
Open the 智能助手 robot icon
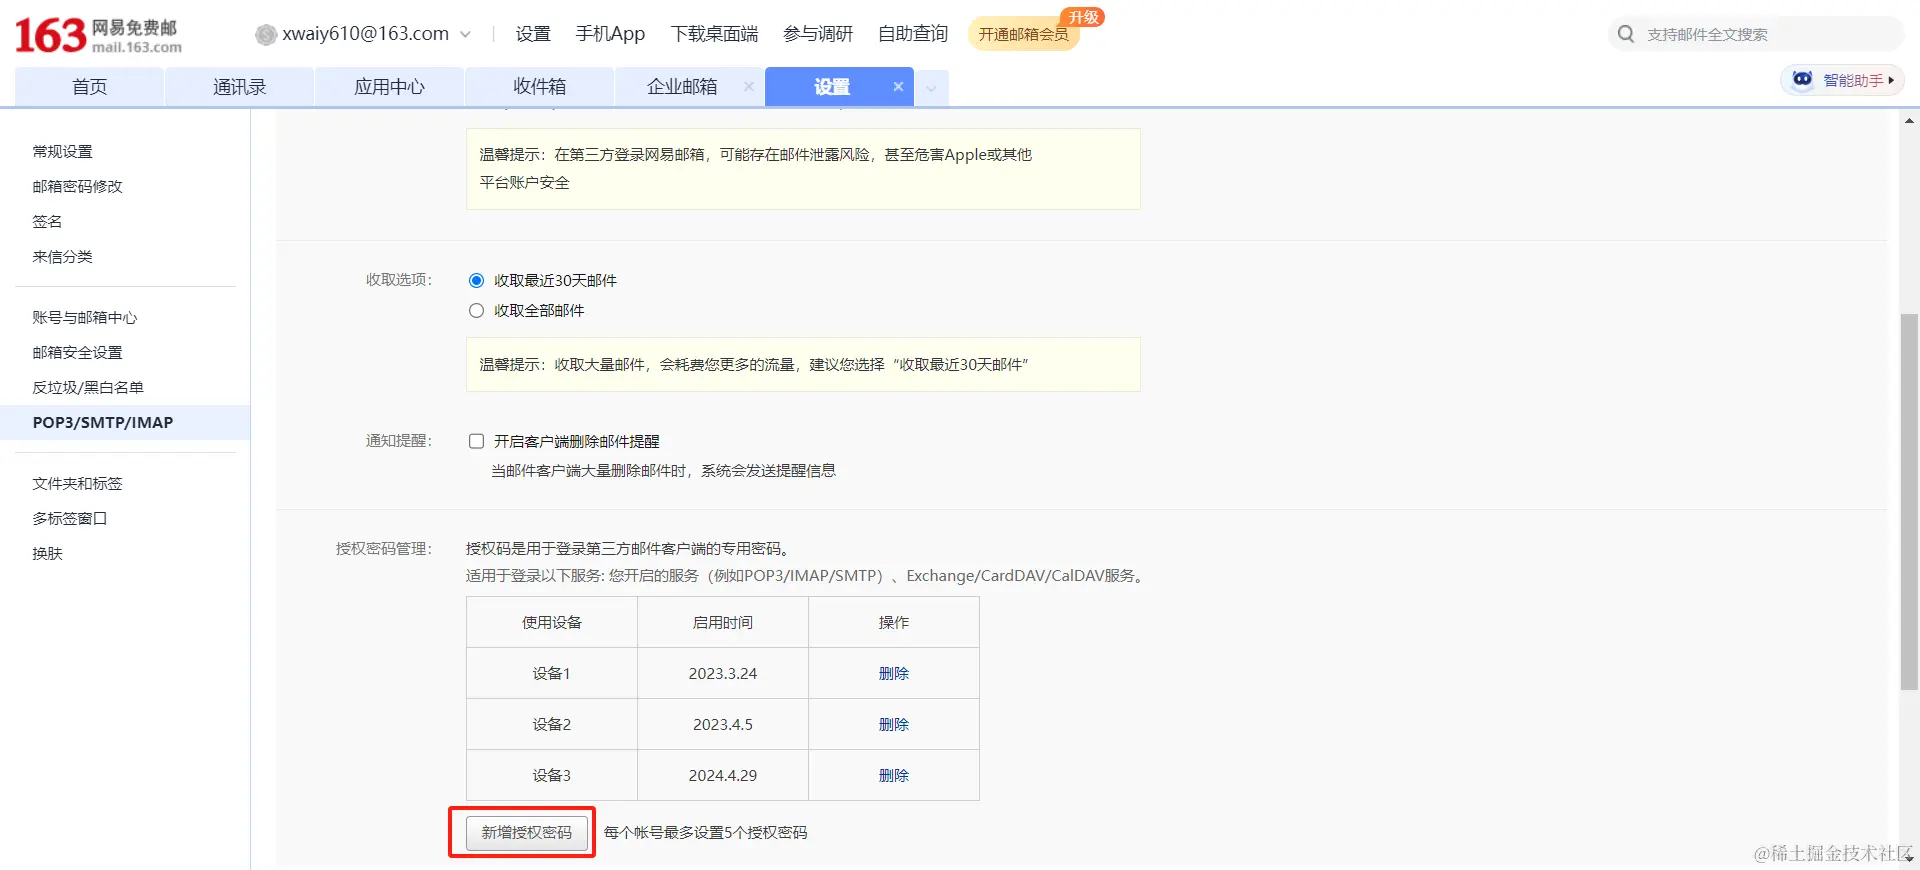(x=1802, y=79)
